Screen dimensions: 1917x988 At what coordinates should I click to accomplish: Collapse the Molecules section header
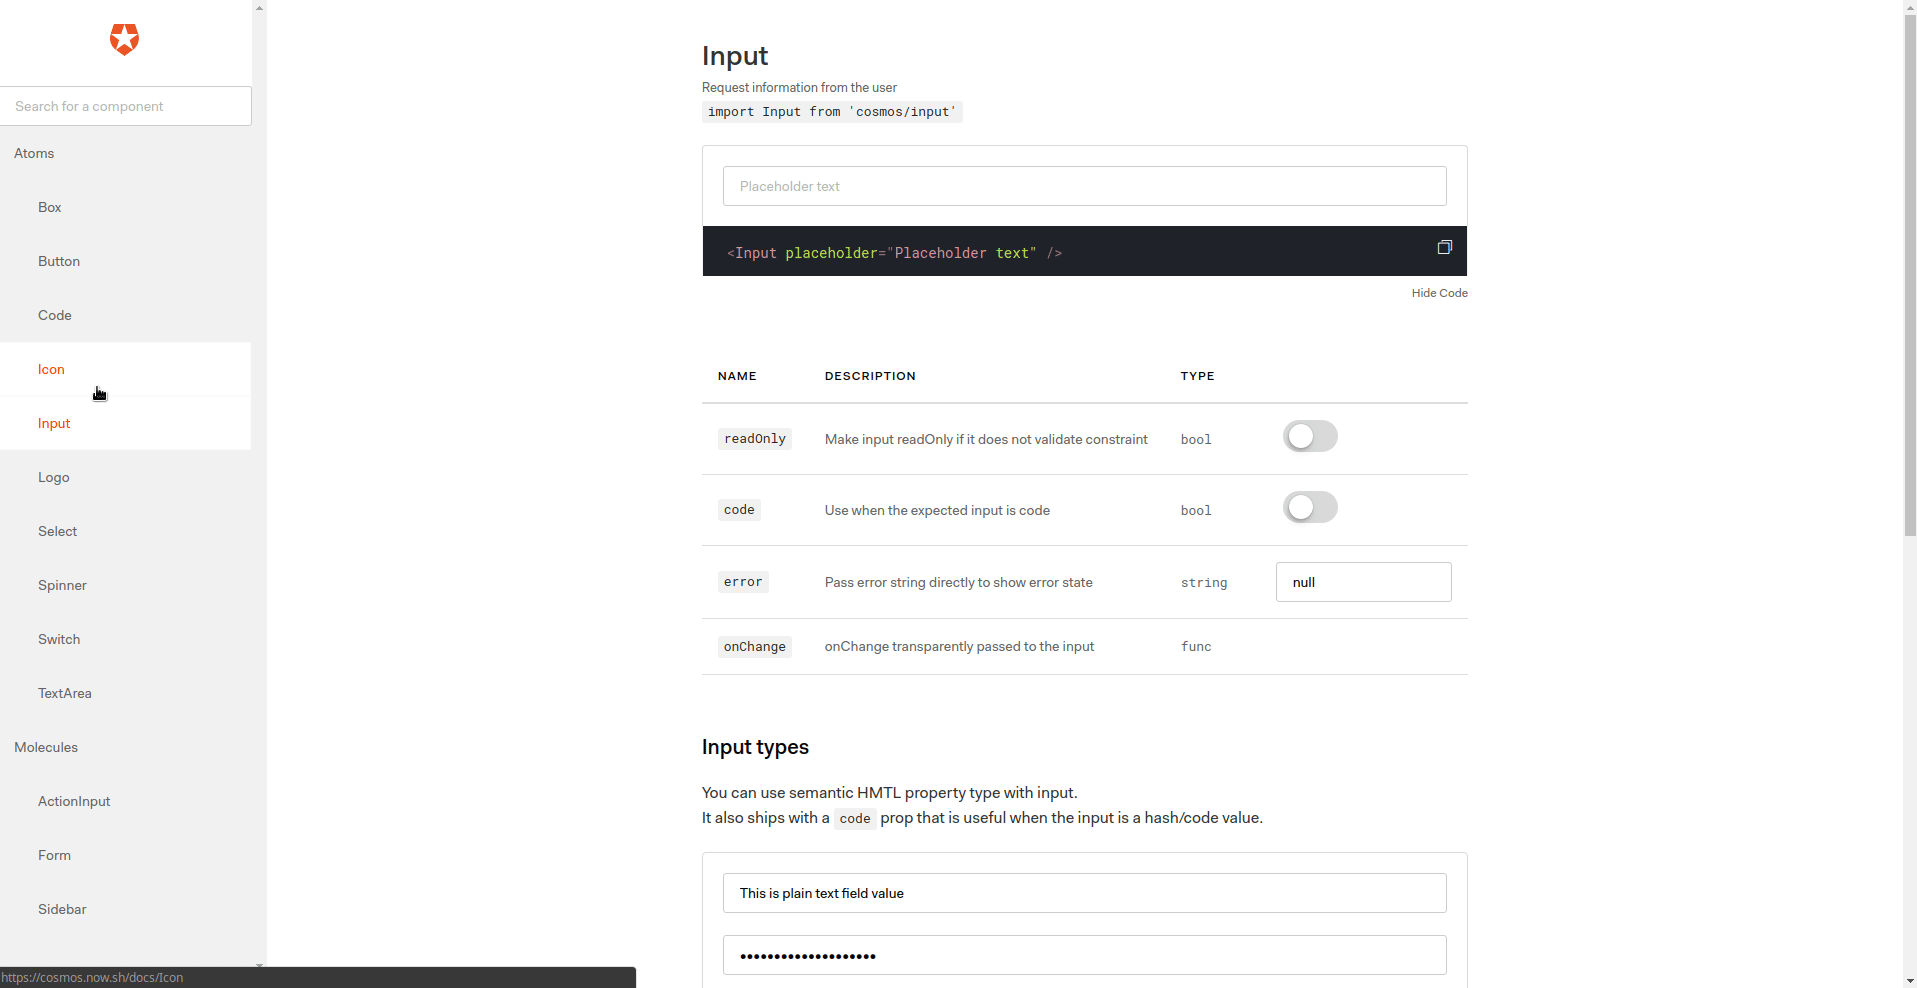click(46, 747)
